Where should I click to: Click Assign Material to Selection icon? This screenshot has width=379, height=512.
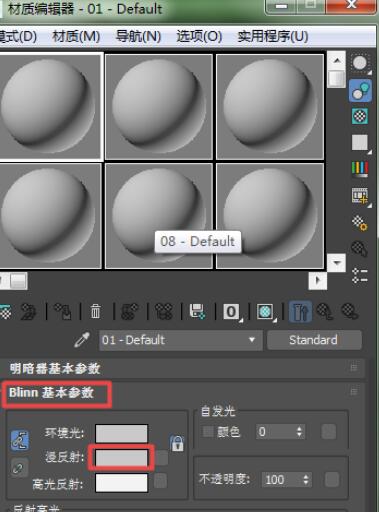(63, 312)
